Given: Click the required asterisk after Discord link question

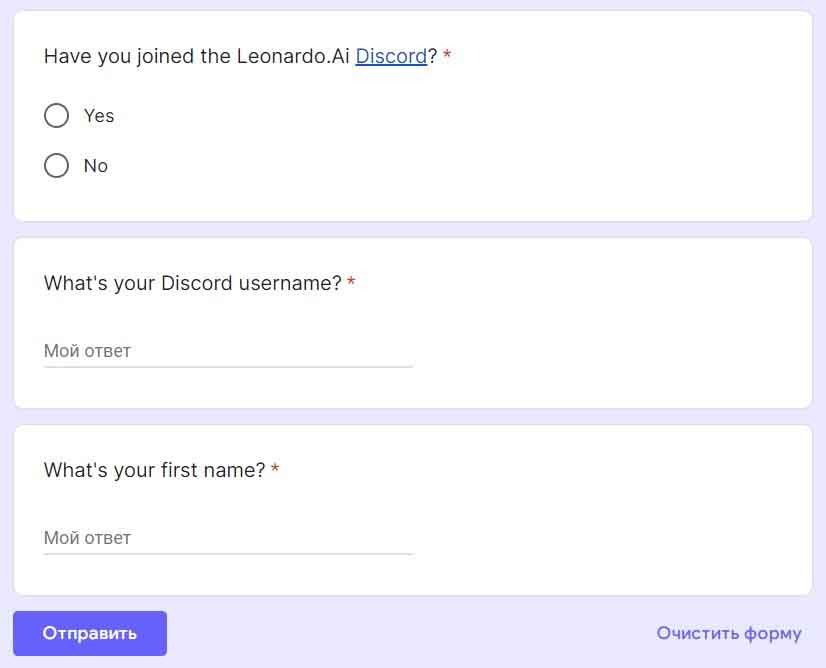Looking at the screenshot, I should (447, 56).
